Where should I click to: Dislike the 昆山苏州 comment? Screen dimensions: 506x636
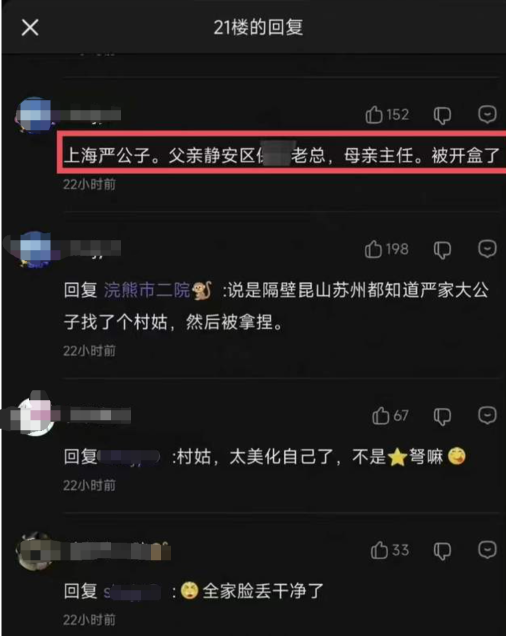point(442,250)
